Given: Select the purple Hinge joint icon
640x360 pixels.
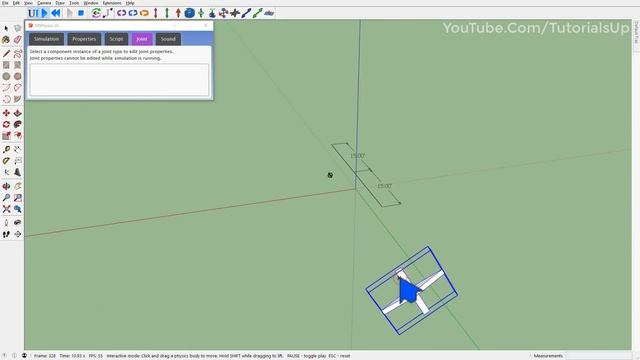Looking at the screenshot, I should click(121, 13).
